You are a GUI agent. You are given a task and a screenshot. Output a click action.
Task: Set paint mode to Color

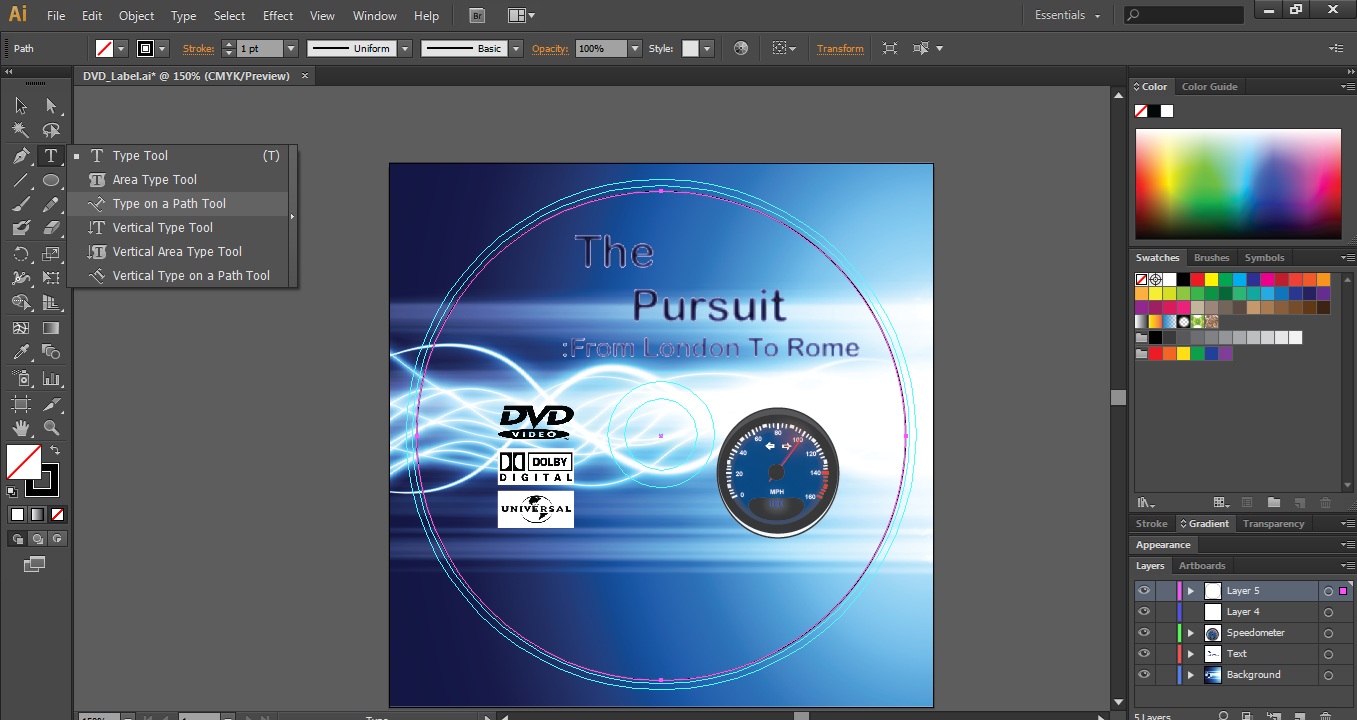(17, 514)
